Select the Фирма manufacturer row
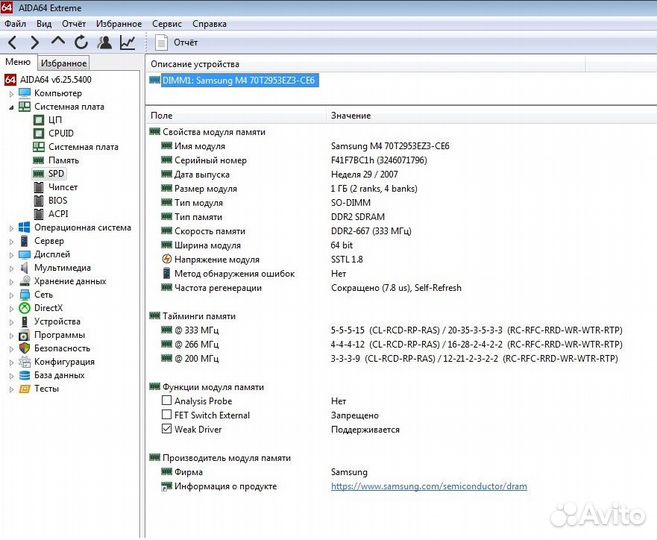Image resolution: width=657 pixels, height=540 pixels. [x=402, y=472]
